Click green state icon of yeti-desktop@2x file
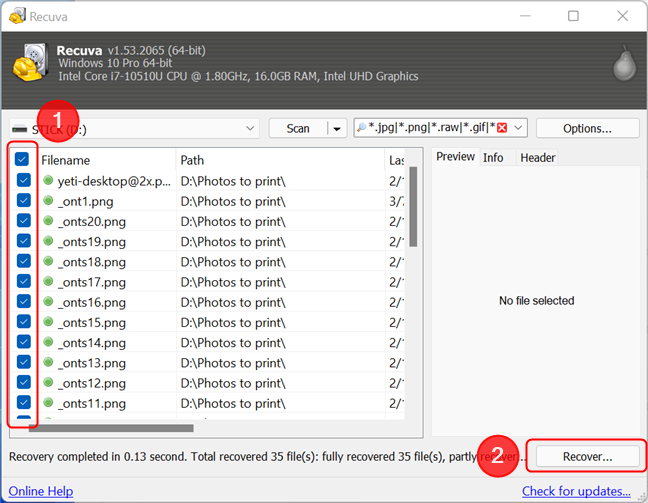The height and width of the screenshot is (503, 648). click(x=48, y=180)
